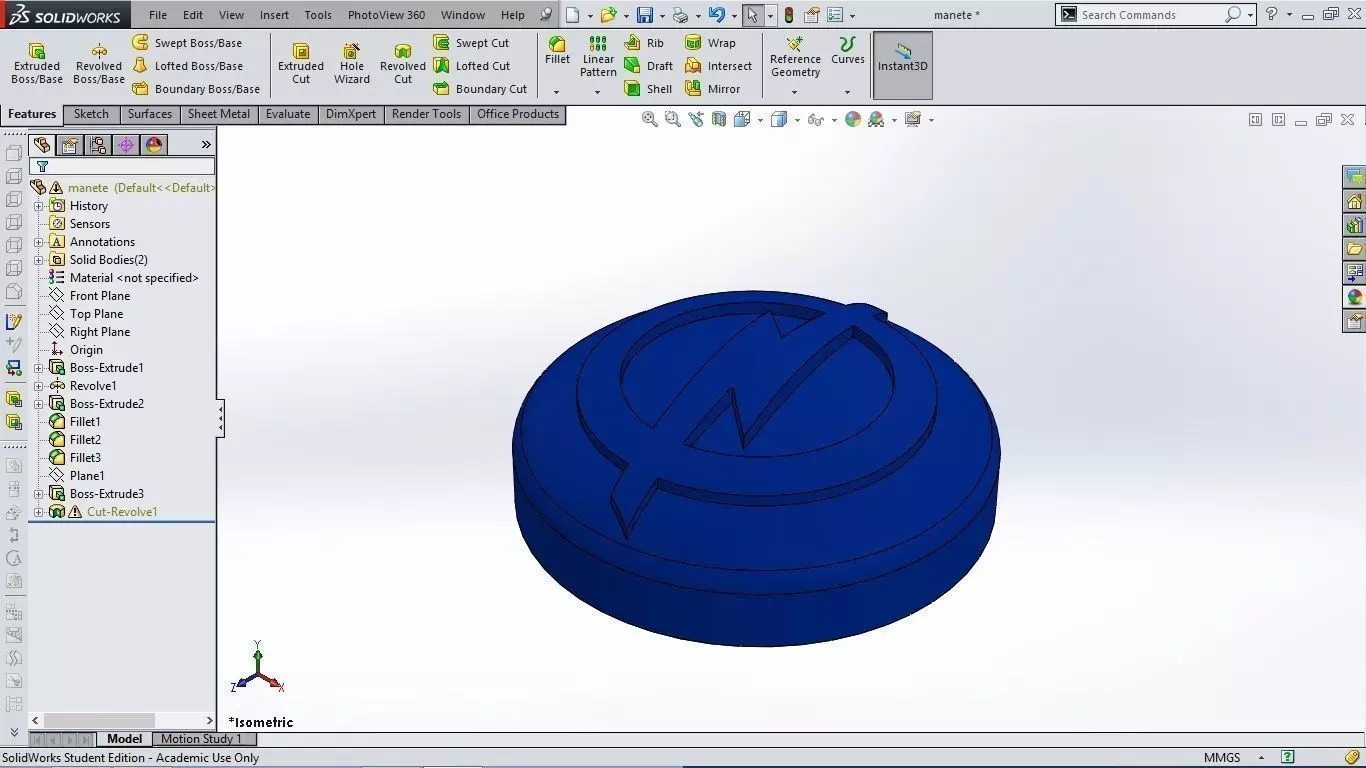Screen dimensions: 1366x768
Task: Switch to the Evaluate tab
Action: pos(288,114)
